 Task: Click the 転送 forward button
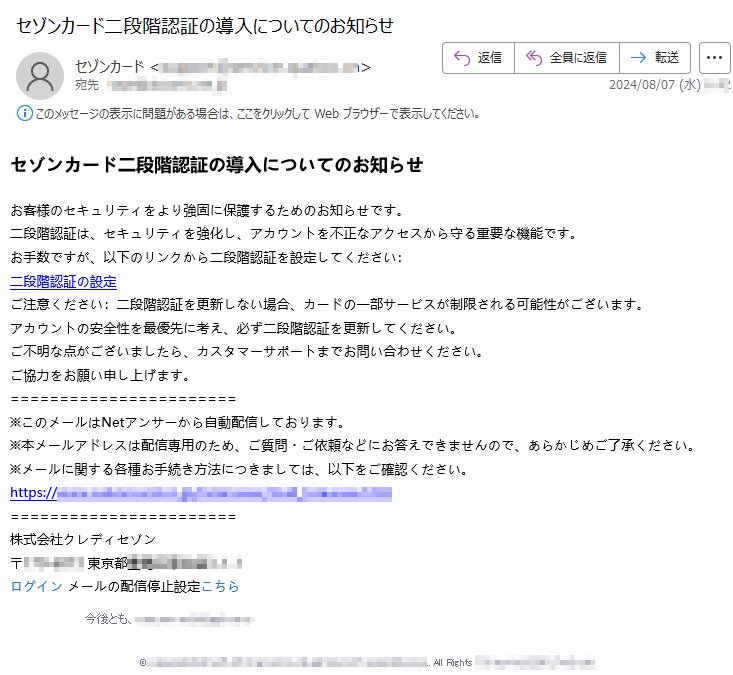[x=655, y=58]
